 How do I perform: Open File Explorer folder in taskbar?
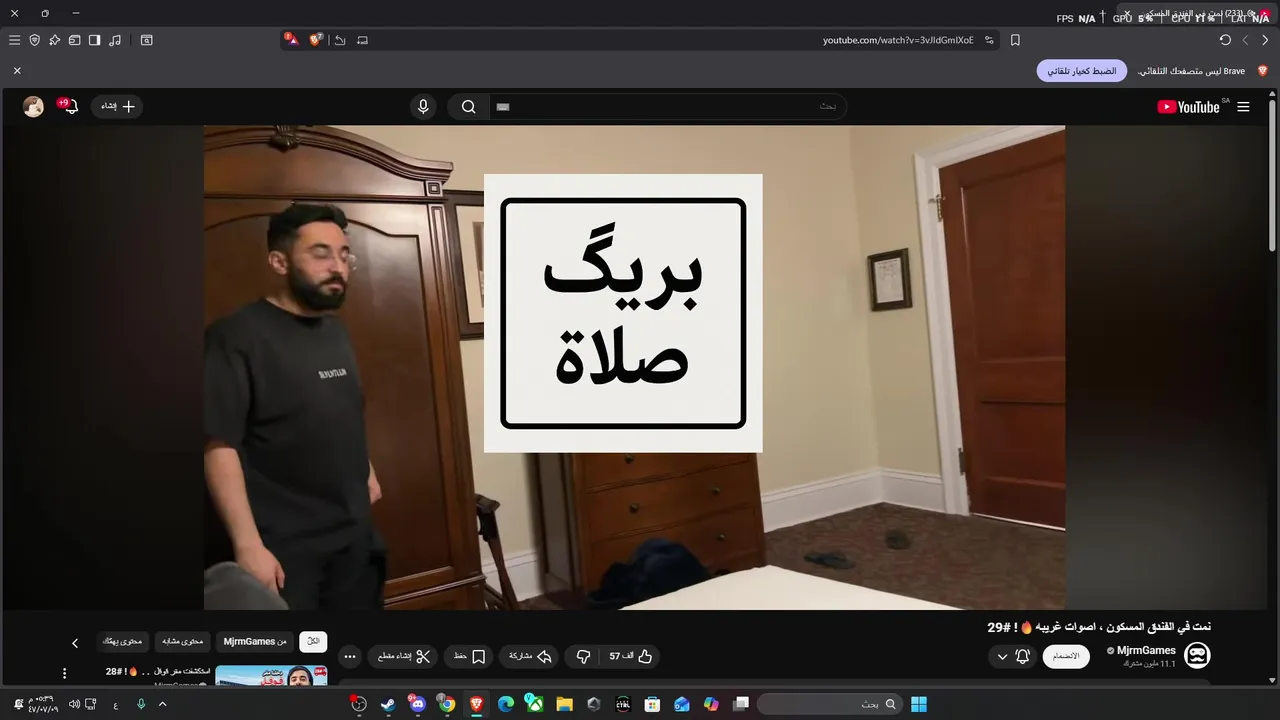(564, 704)
